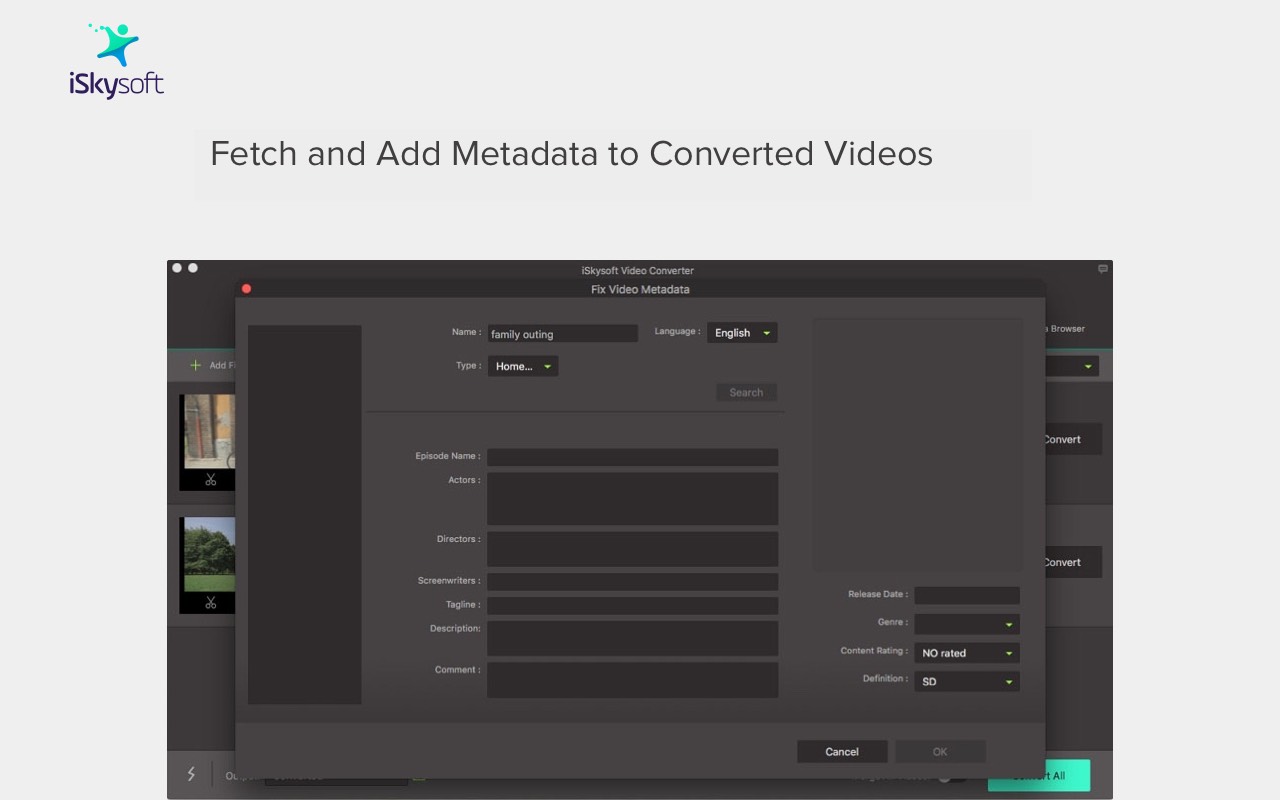Open the Definition dropdown showing SD

[x=967, y=682]
